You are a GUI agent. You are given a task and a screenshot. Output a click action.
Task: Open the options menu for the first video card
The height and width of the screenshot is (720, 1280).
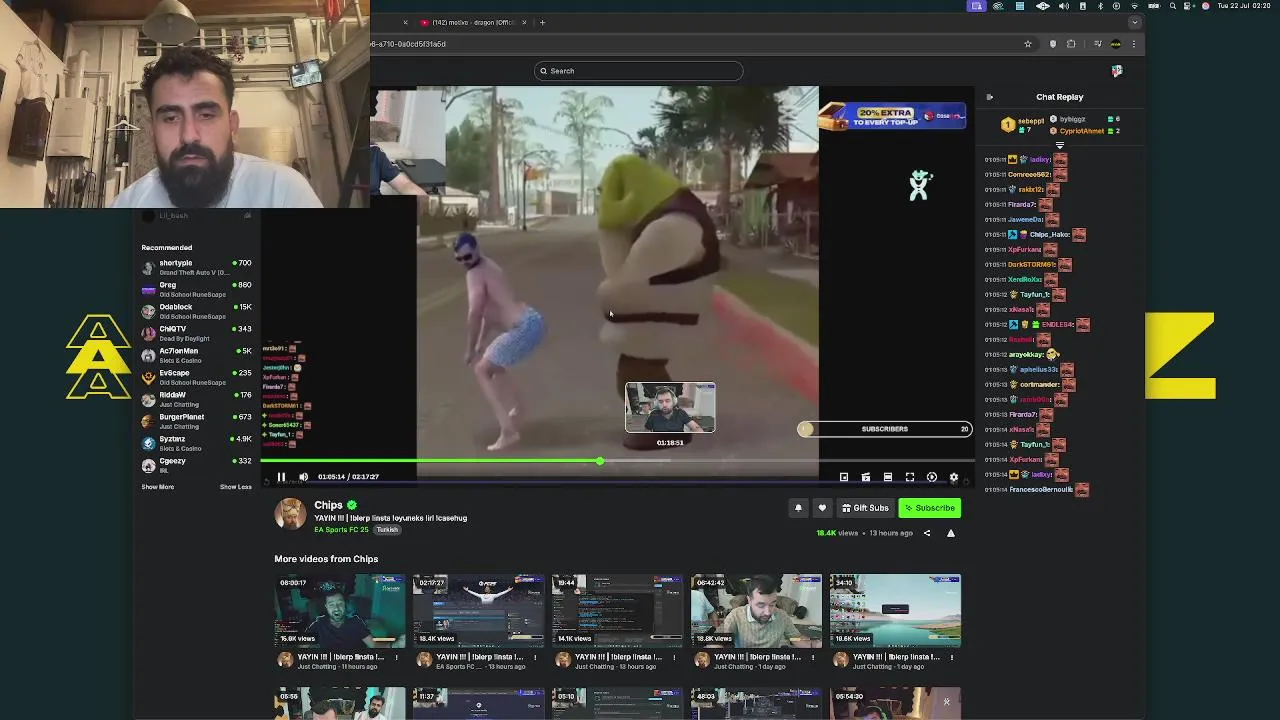pyautogui.click(x=396, y=658)
